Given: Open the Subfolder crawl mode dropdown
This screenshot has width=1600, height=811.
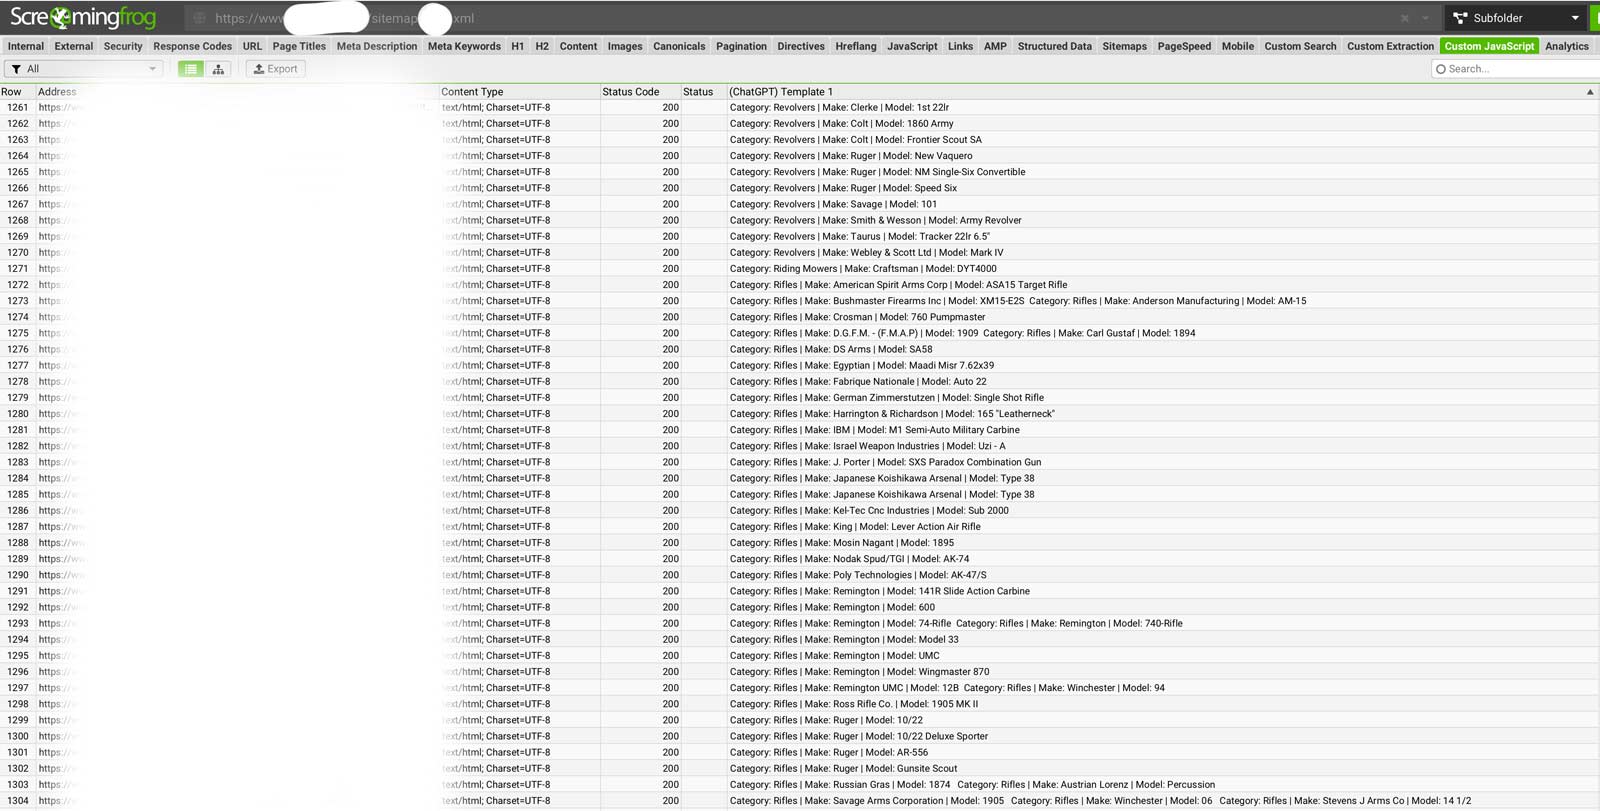Looking at the screenshot, I should tap(1516, 18).
